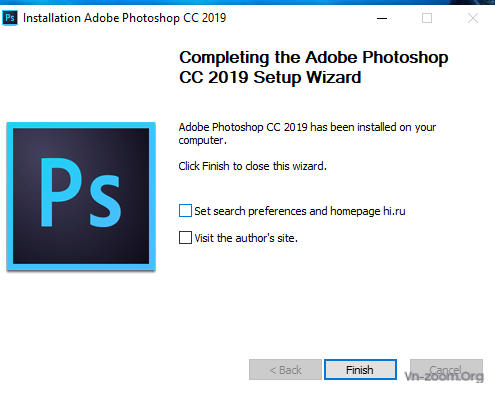Screen dimensions: 495x393
Task: Click the Cancel button
Action: pyautogui.click(x=446, y=370)
